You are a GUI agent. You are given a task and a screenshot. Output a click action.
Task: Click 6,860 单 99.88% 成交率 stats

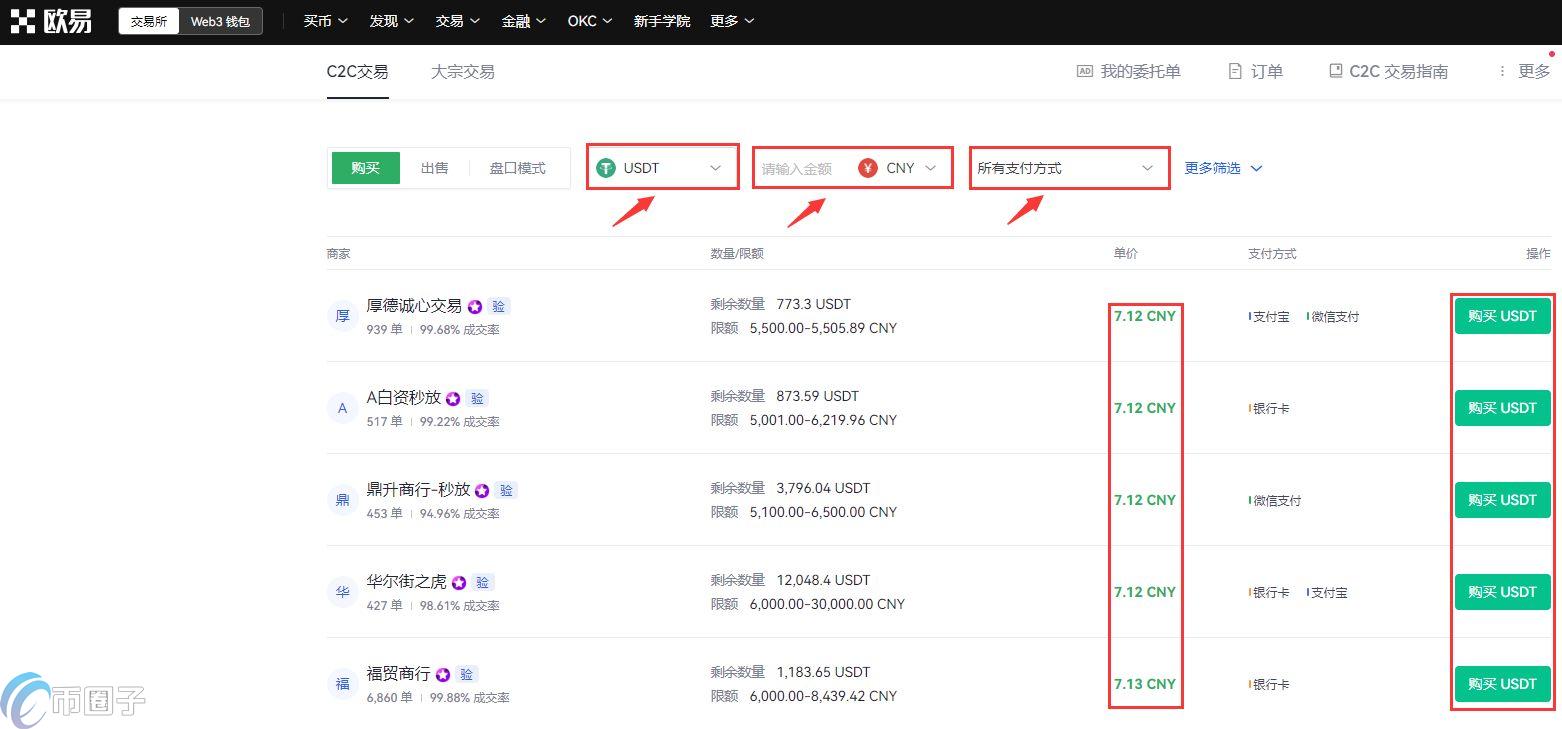(438, 698)
